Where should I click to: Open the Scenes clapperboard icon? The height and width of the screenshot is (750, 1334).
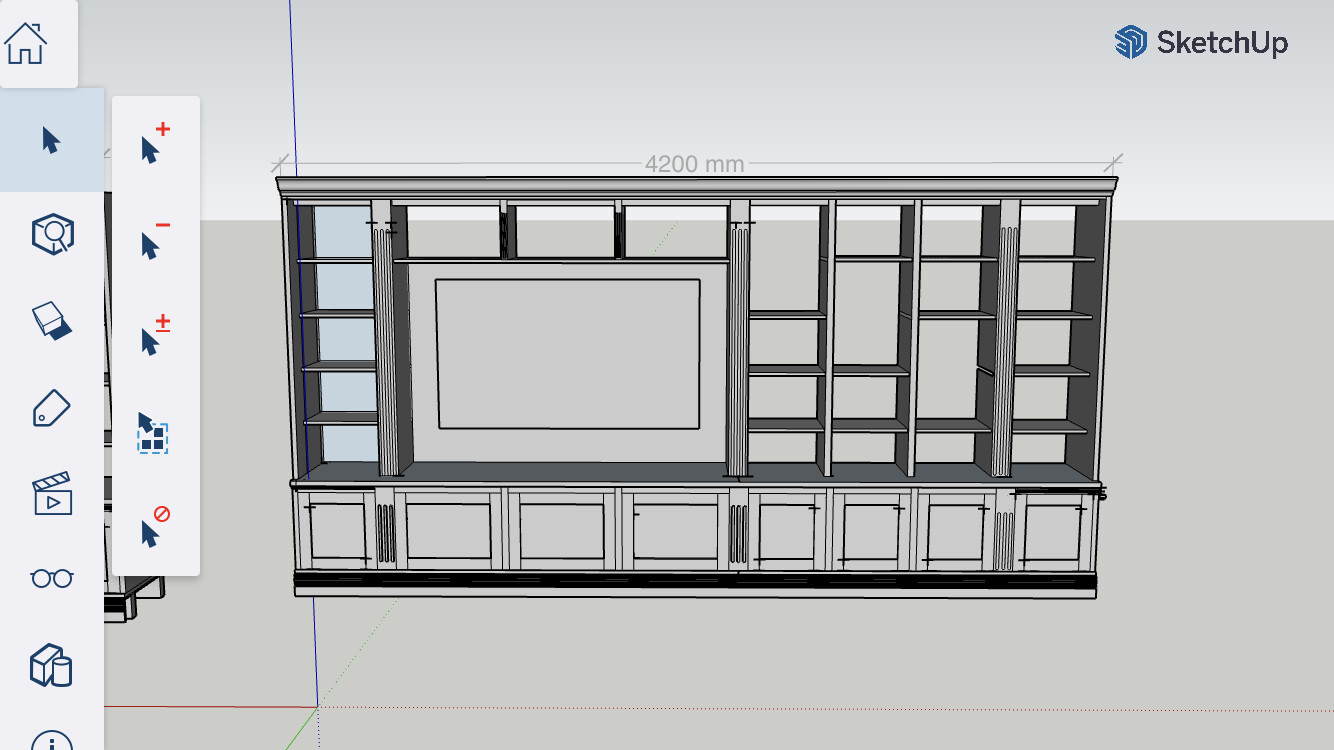pos(52,494)
